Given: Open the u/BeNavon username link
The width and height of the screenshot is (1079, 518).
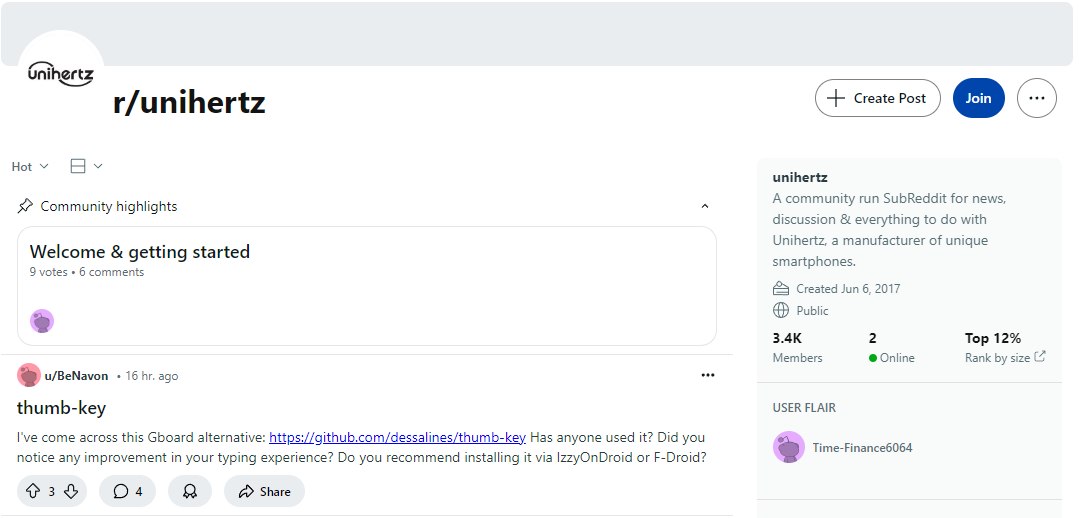Looking at the screenshot, I should pyautogui.click(x=77, y=376).
